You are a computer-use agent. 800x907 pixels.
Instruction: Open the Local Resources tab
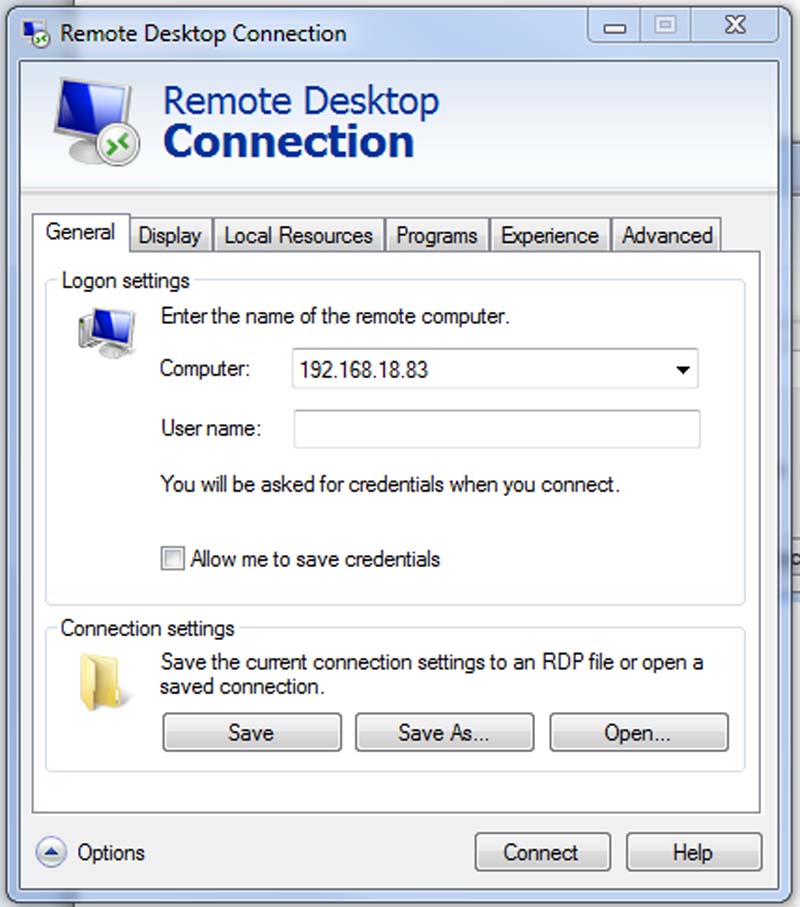pyautogui.click(x=298, y=236)
